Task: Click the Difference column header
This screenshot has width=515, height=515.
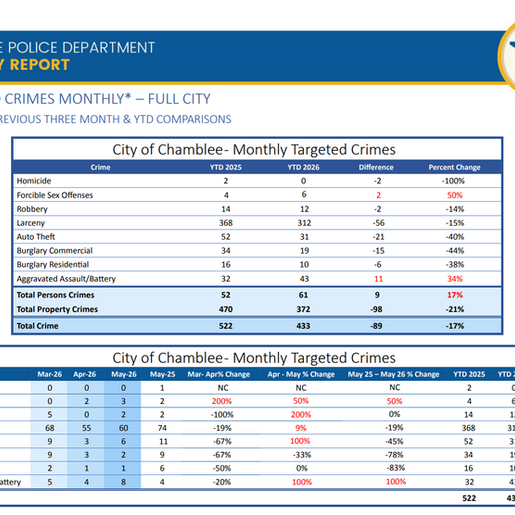Action: pyautogui.click(x=376, y=167)
